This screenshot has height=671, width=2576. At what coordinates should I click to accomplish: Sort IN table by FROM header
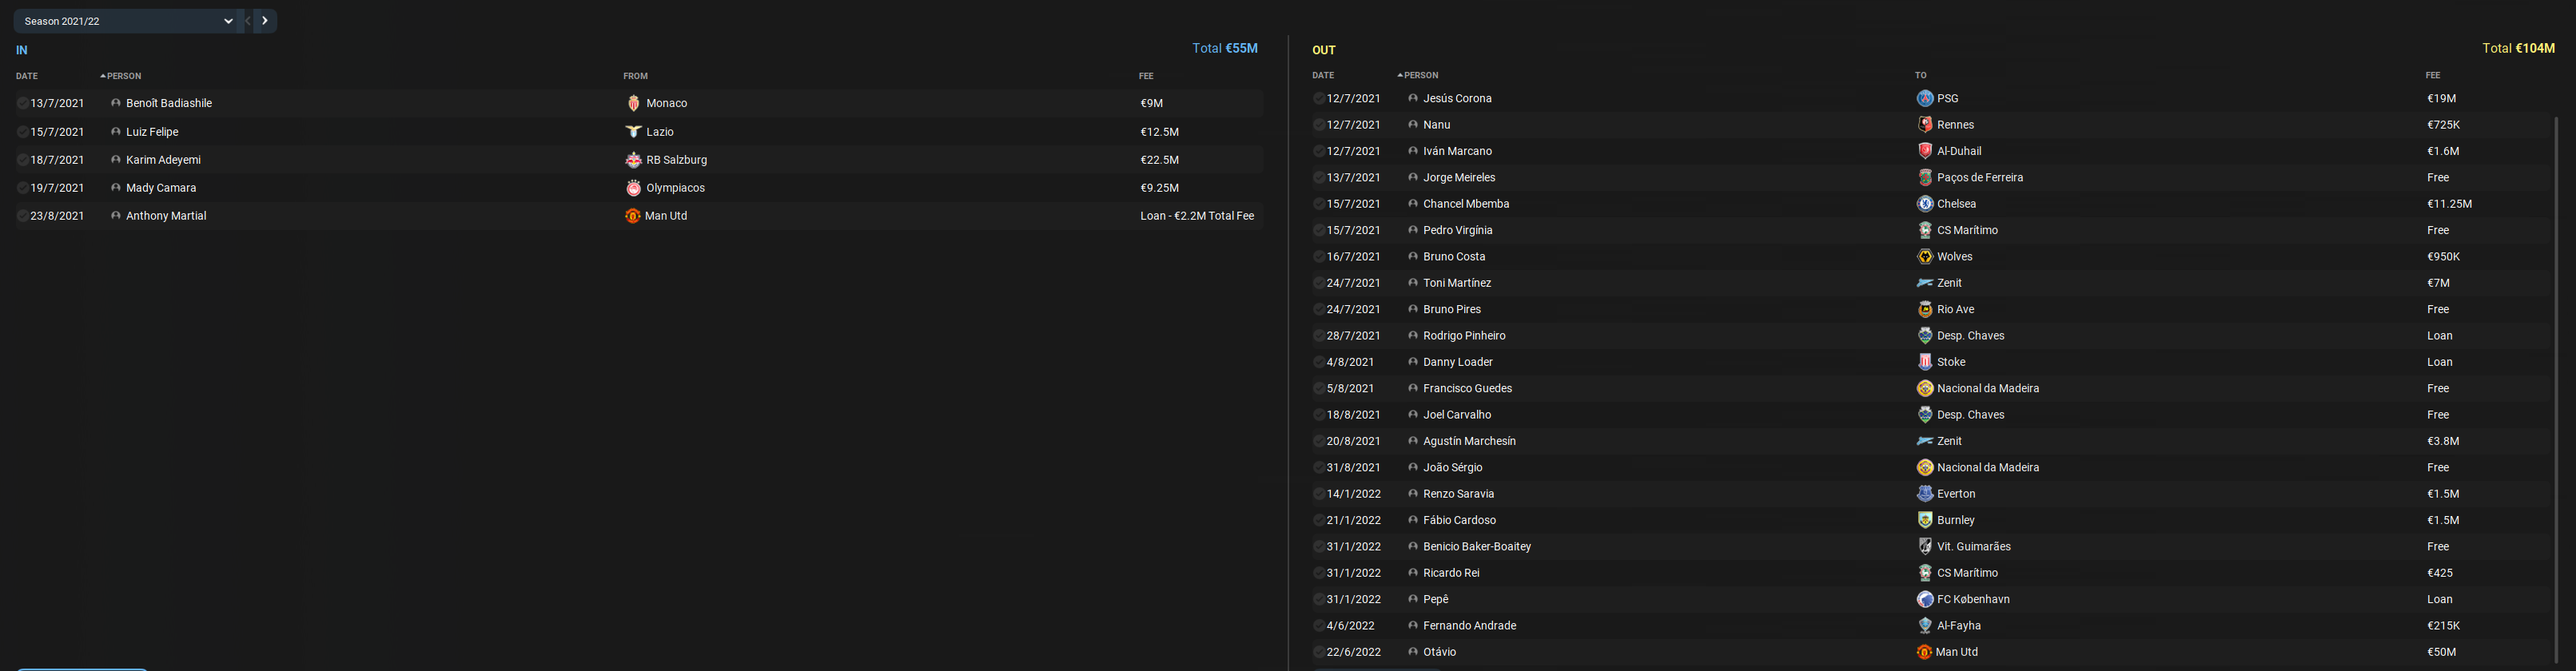point(635,76)
